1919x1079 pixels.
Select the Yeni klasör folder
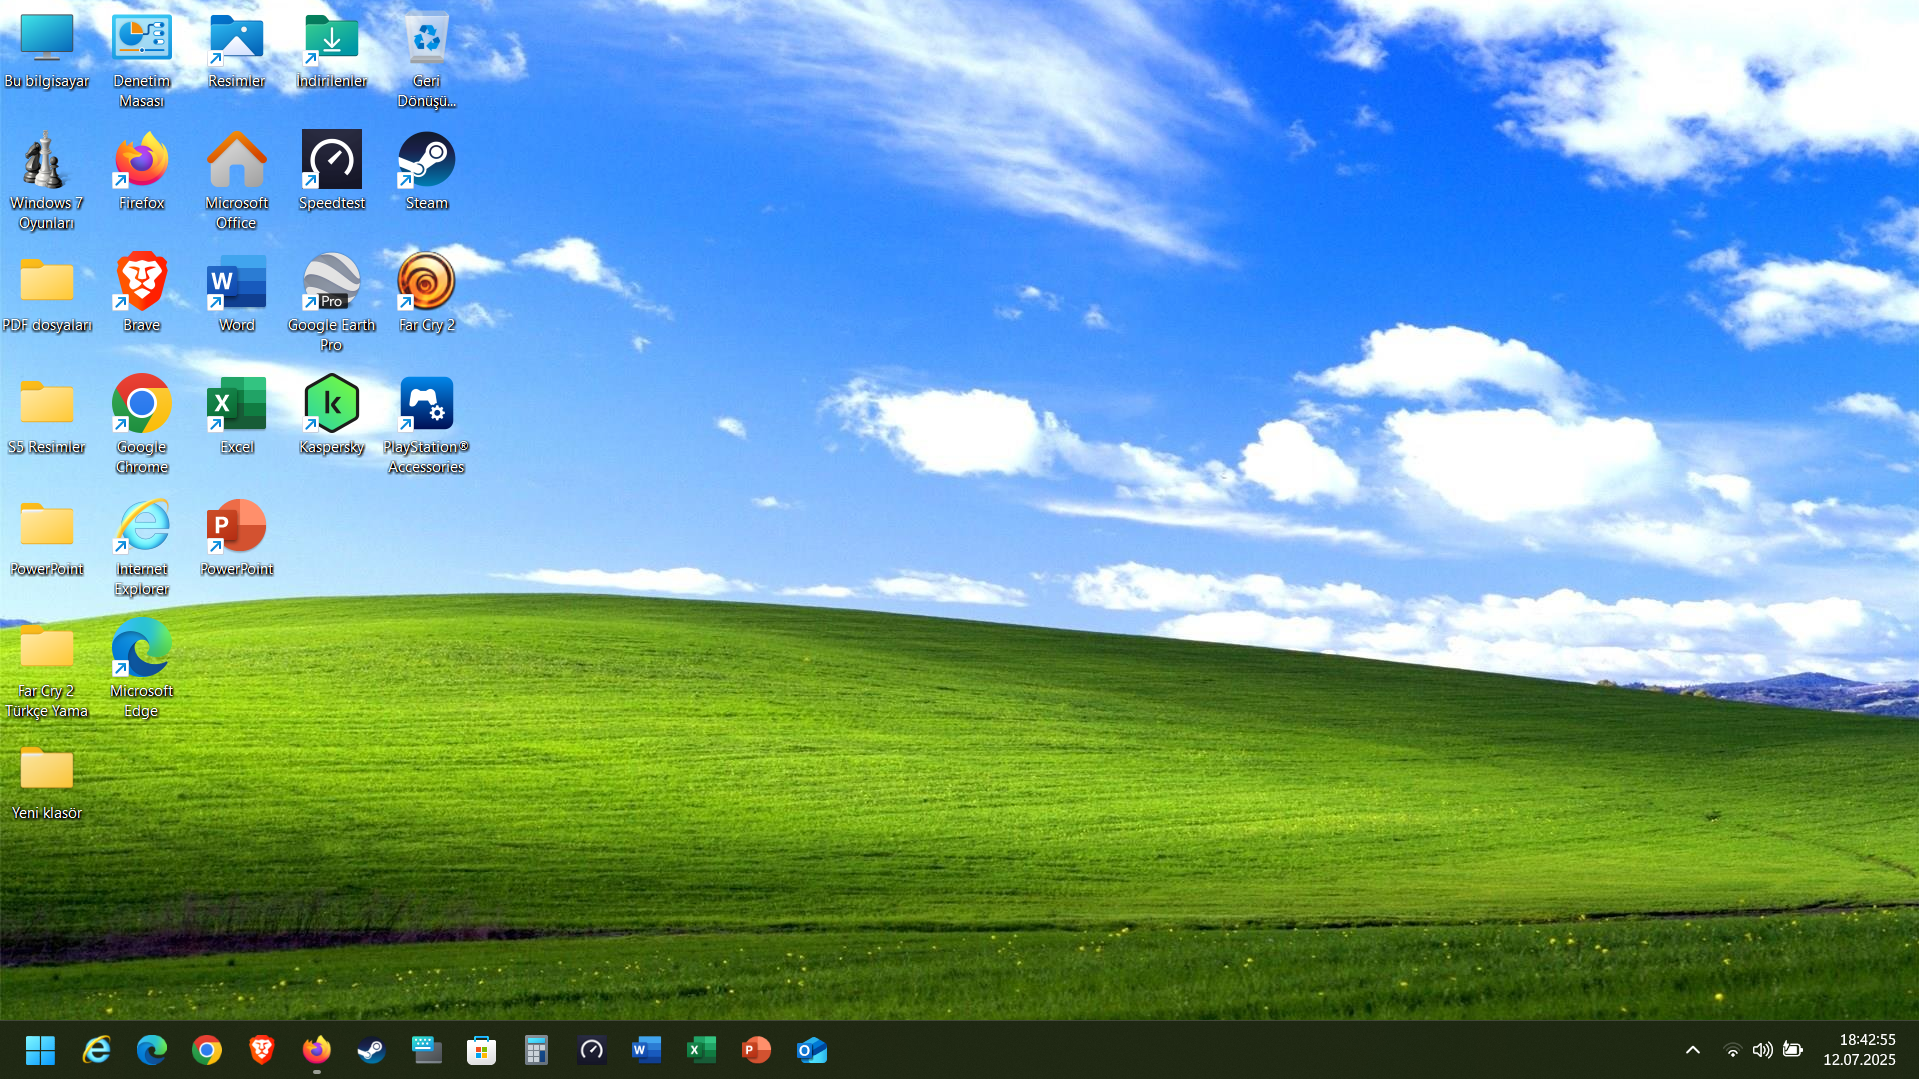click(x=47, y=783)
